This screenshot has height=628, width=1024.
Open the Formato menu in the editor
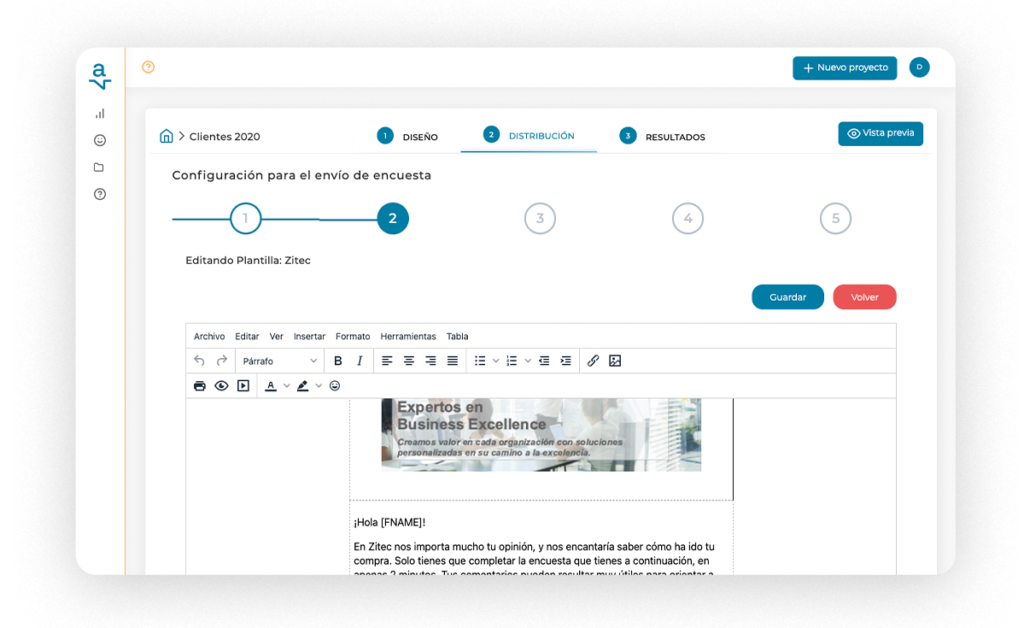tap(352, 336)
